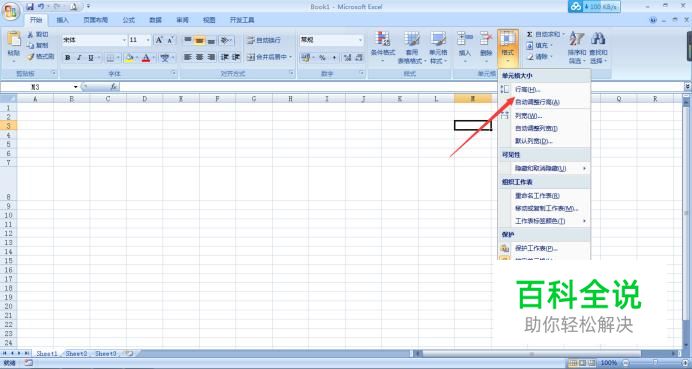
Task: Increase the indent
Action: pos(236,57)
